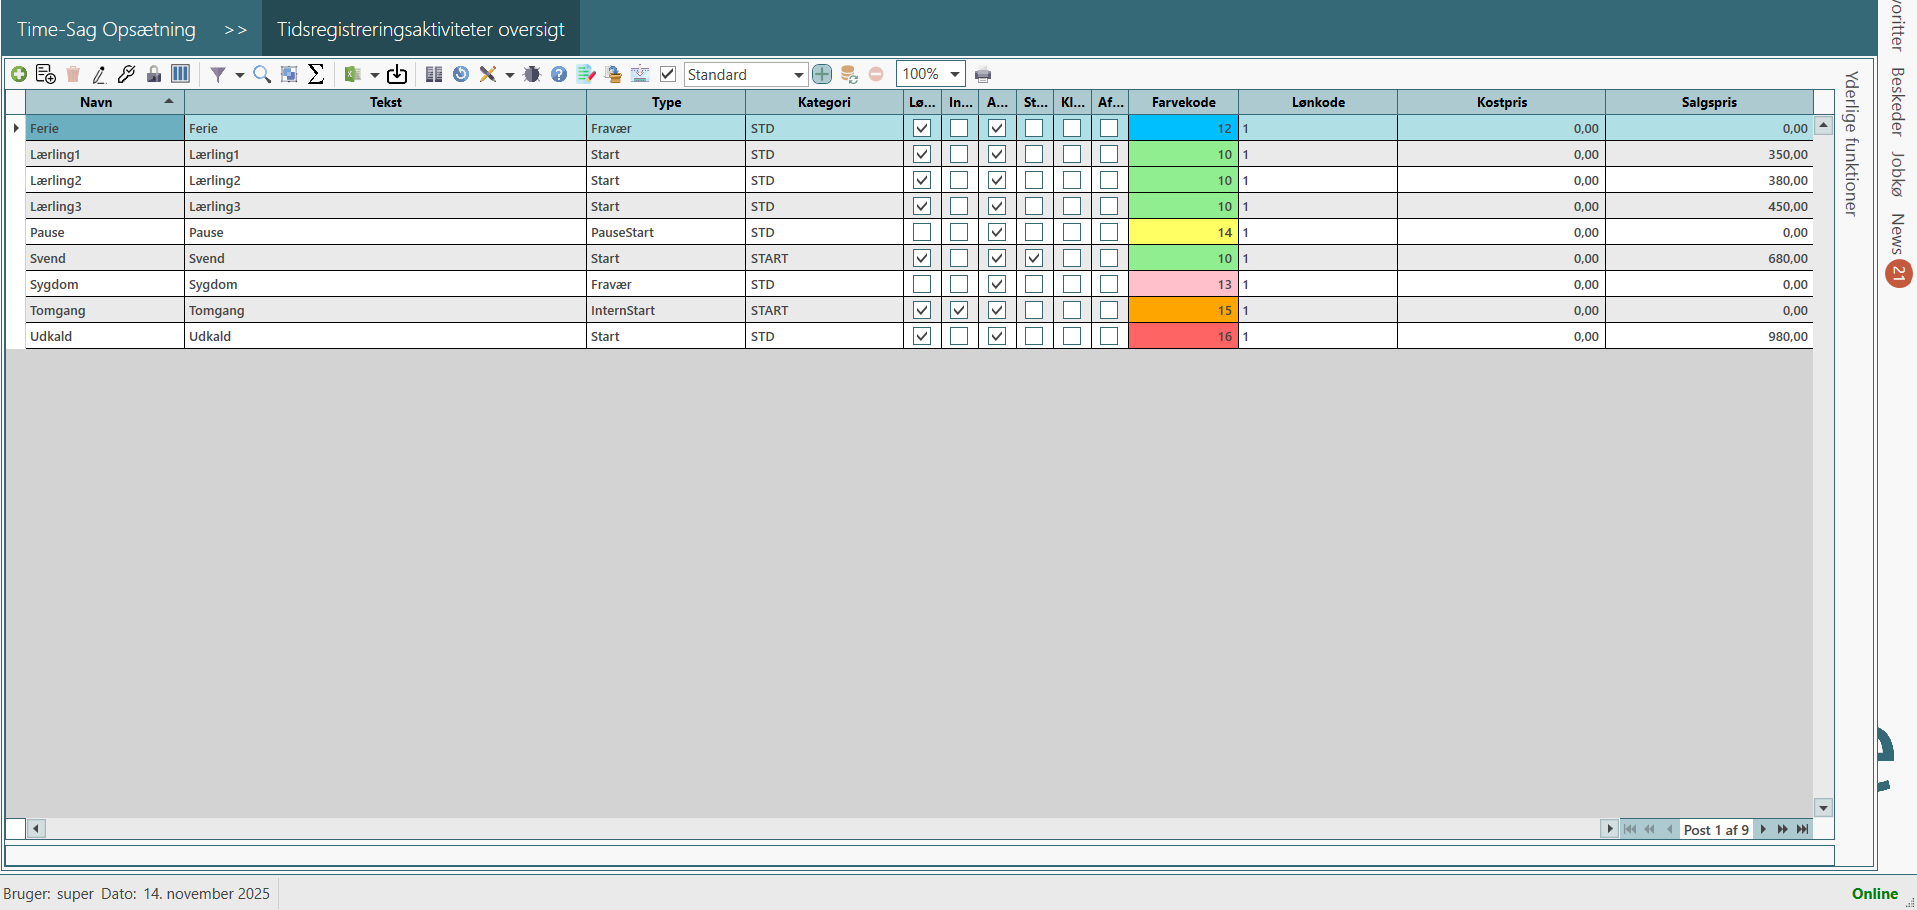Click the Excel export icon
Image resolution: width=1917 pixels, height=910 pixels.
point(352,74)
